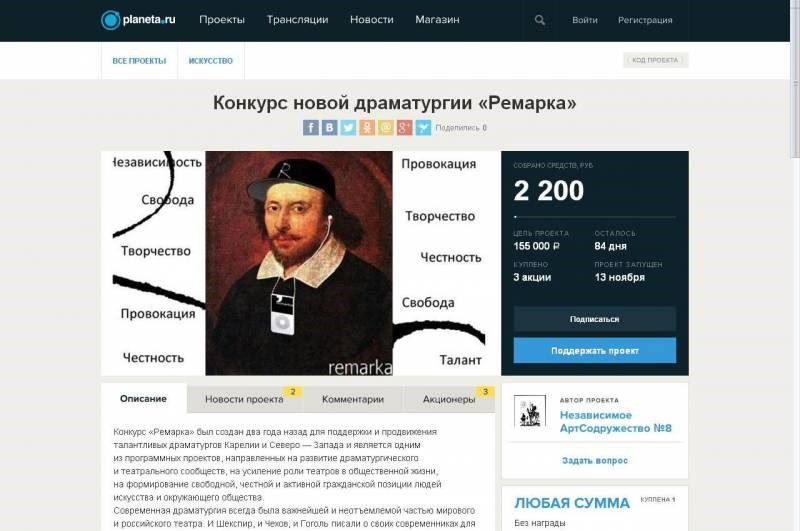
Task: Click the Поддержать проект button
Action: point(594,350)
